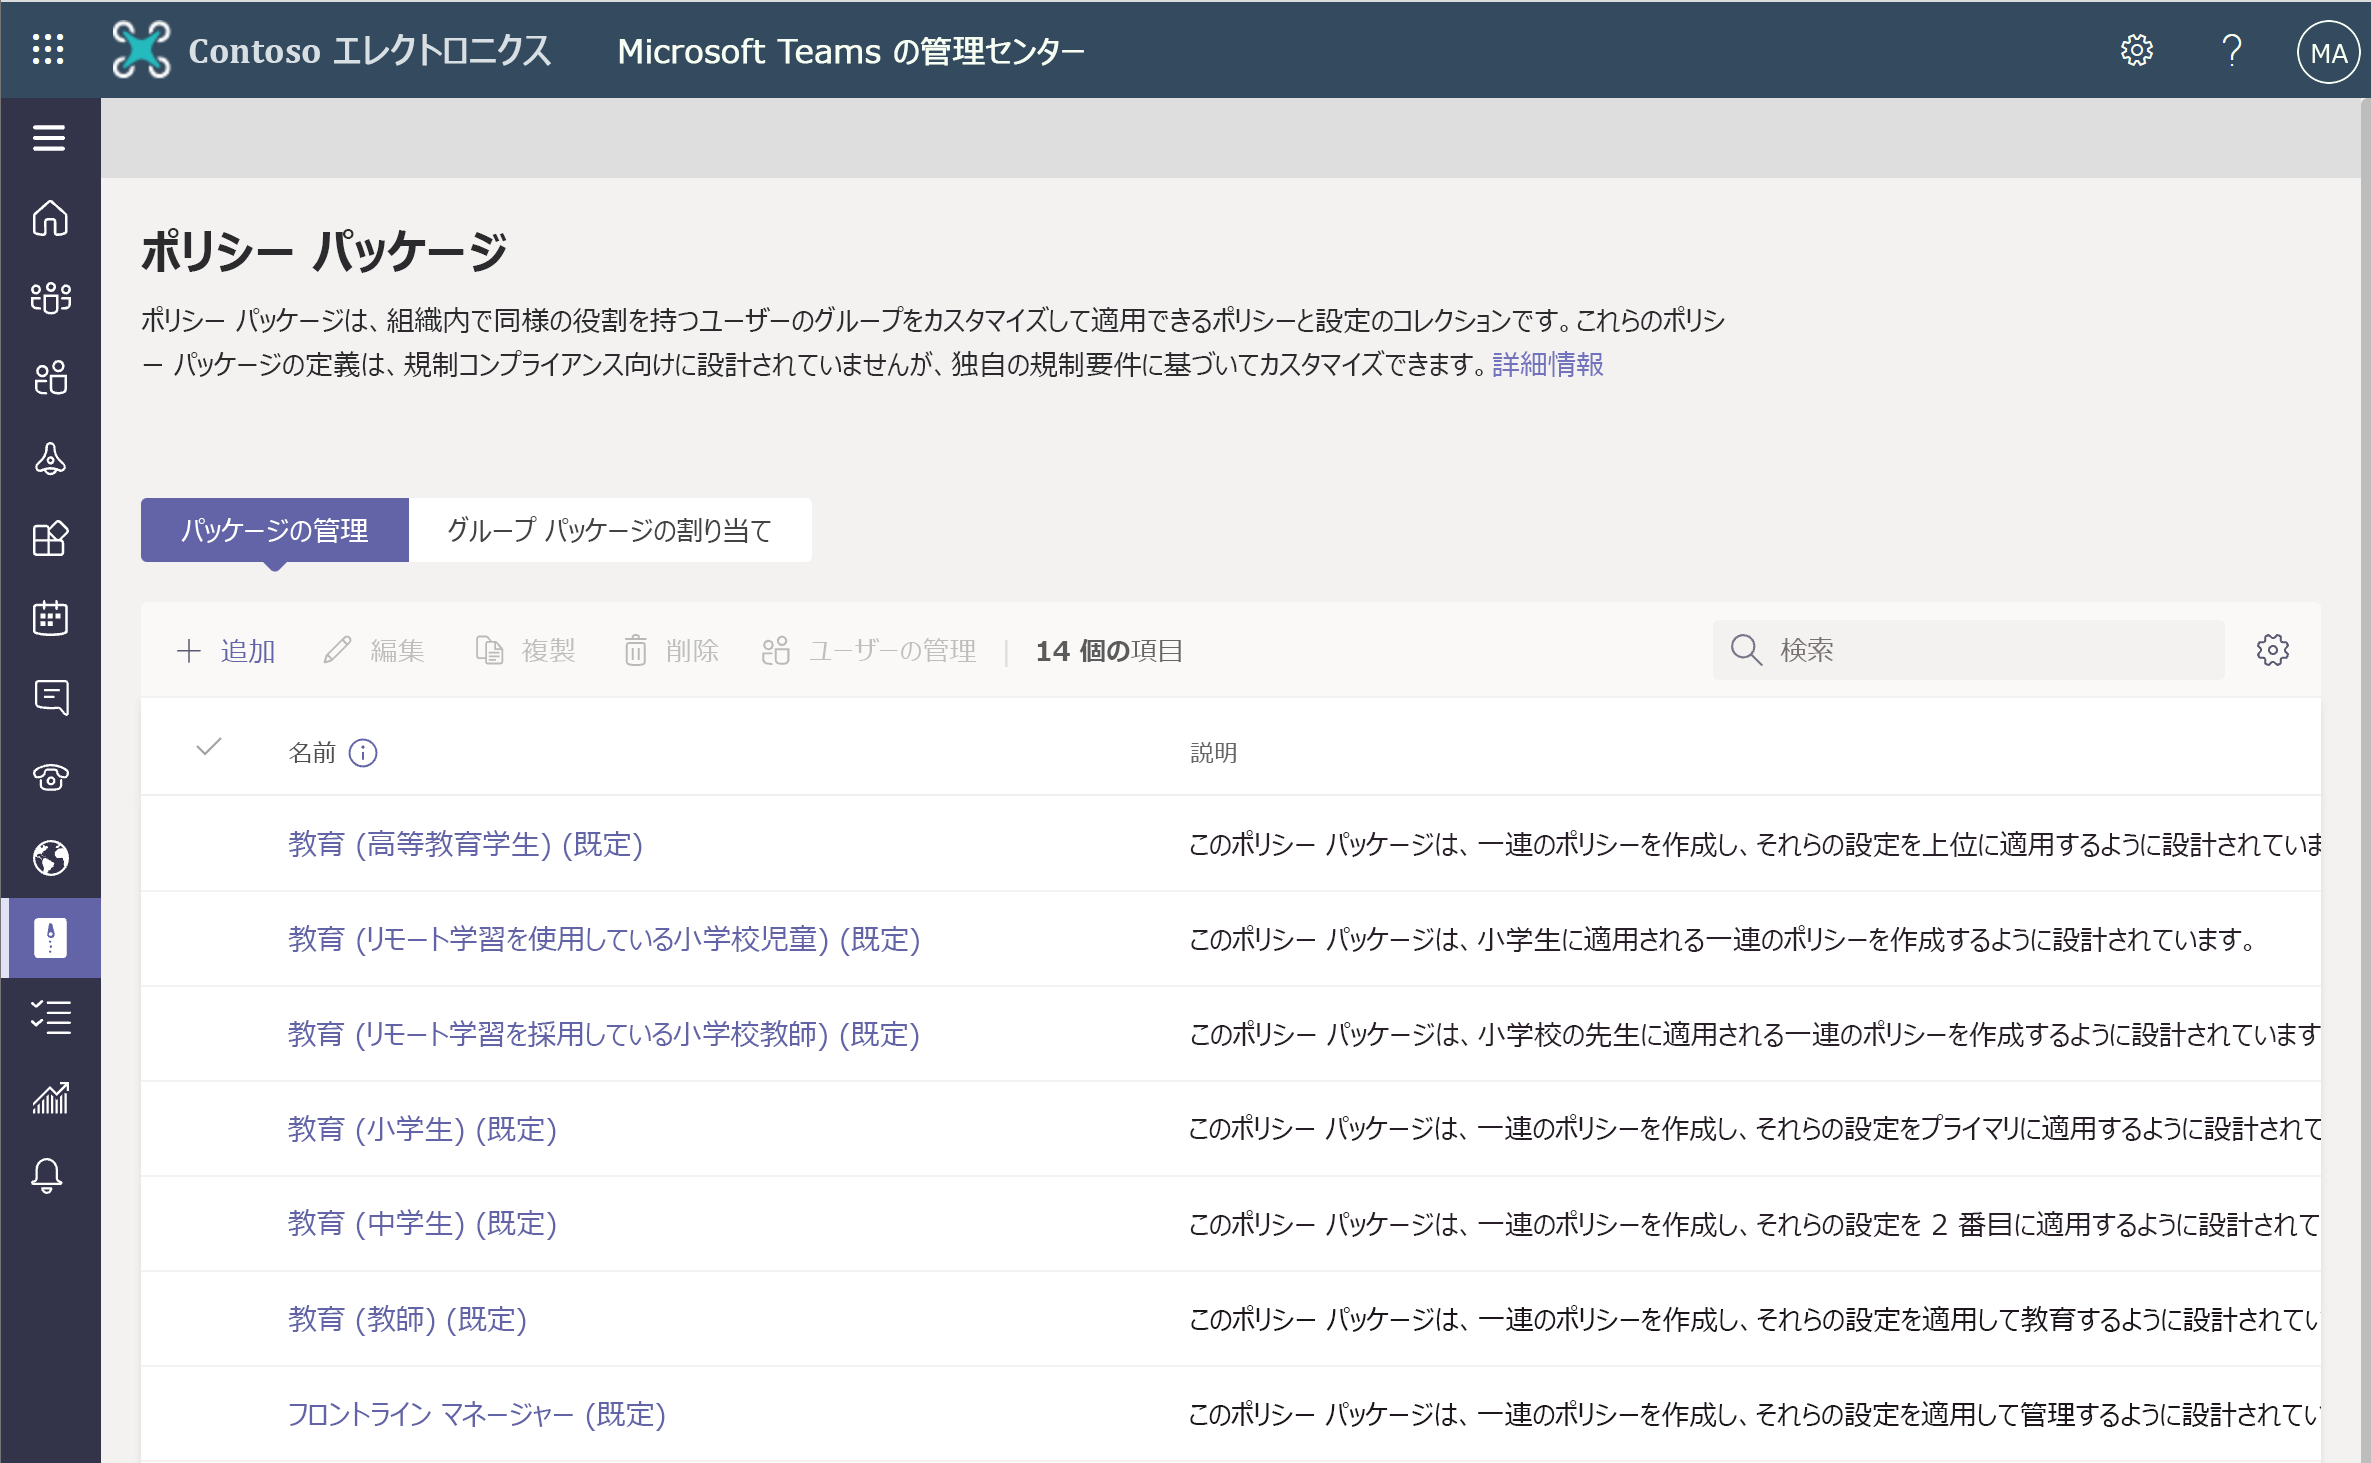The height and width of the screenshot is (1463, 2371).
Task: Click the 説明 column header
Action: [x=1213, y=753]
